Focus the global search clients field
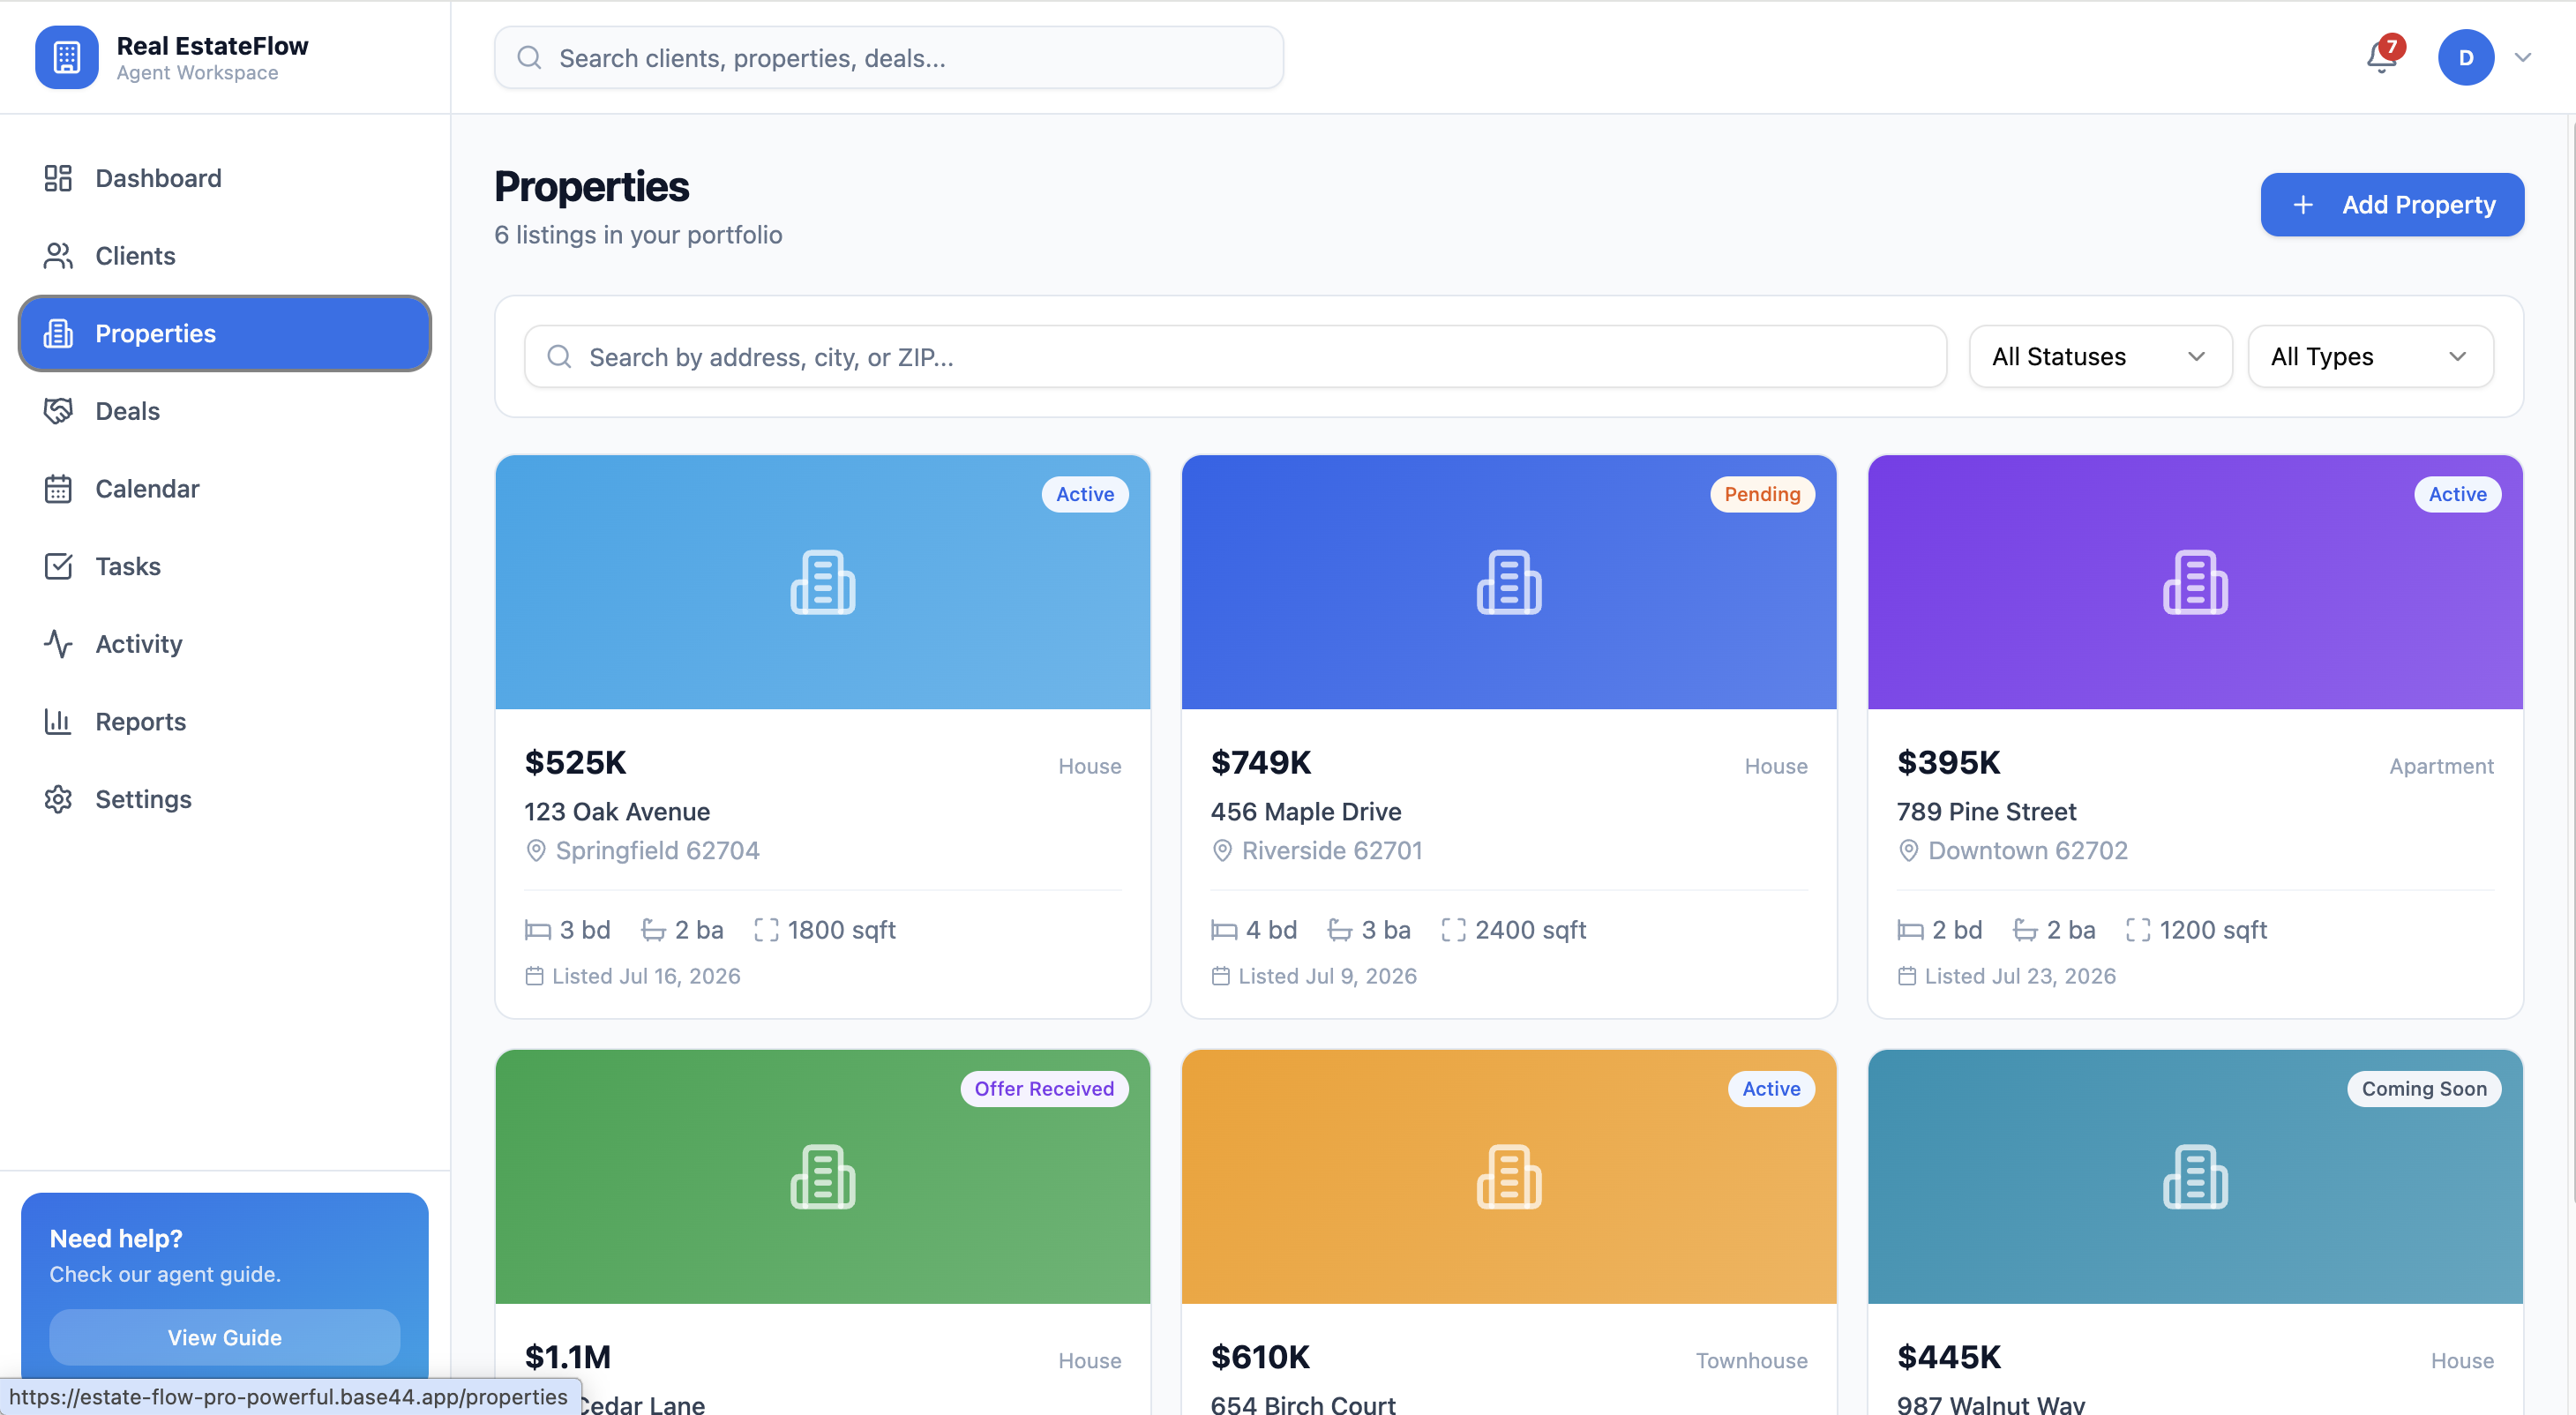 888,58
